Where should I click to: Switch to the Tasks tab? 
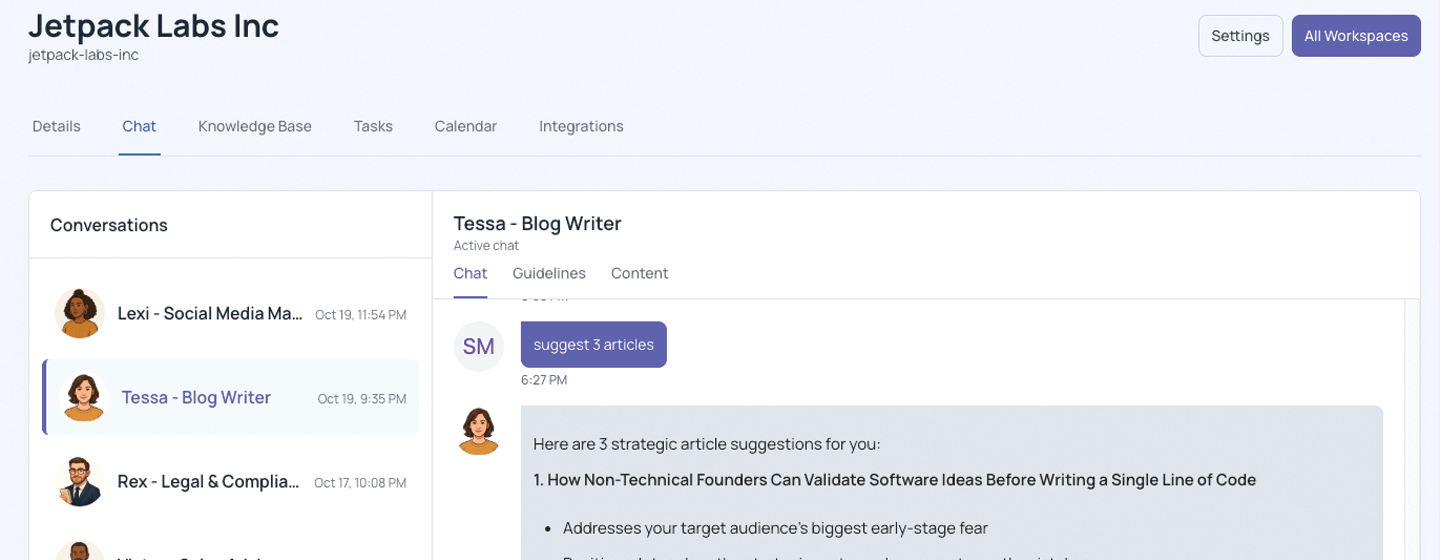373,126
